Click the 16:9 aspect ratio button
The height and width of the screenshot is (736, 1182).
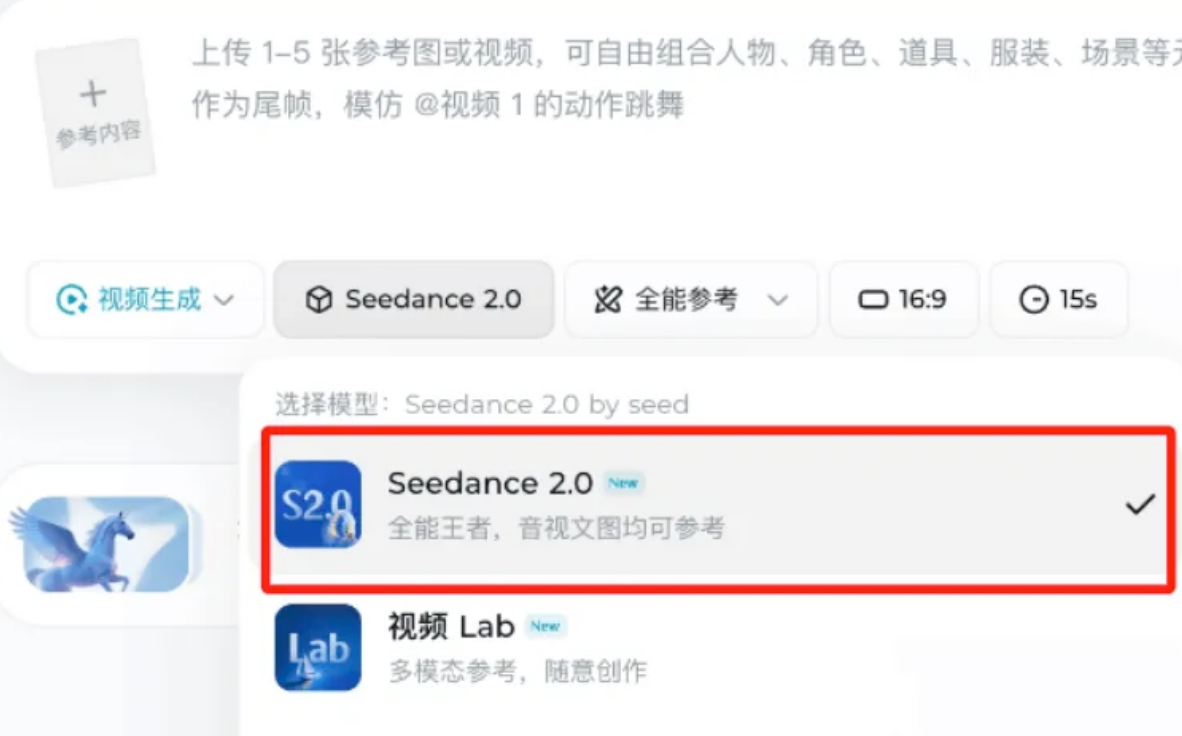[x=903, y=300]
